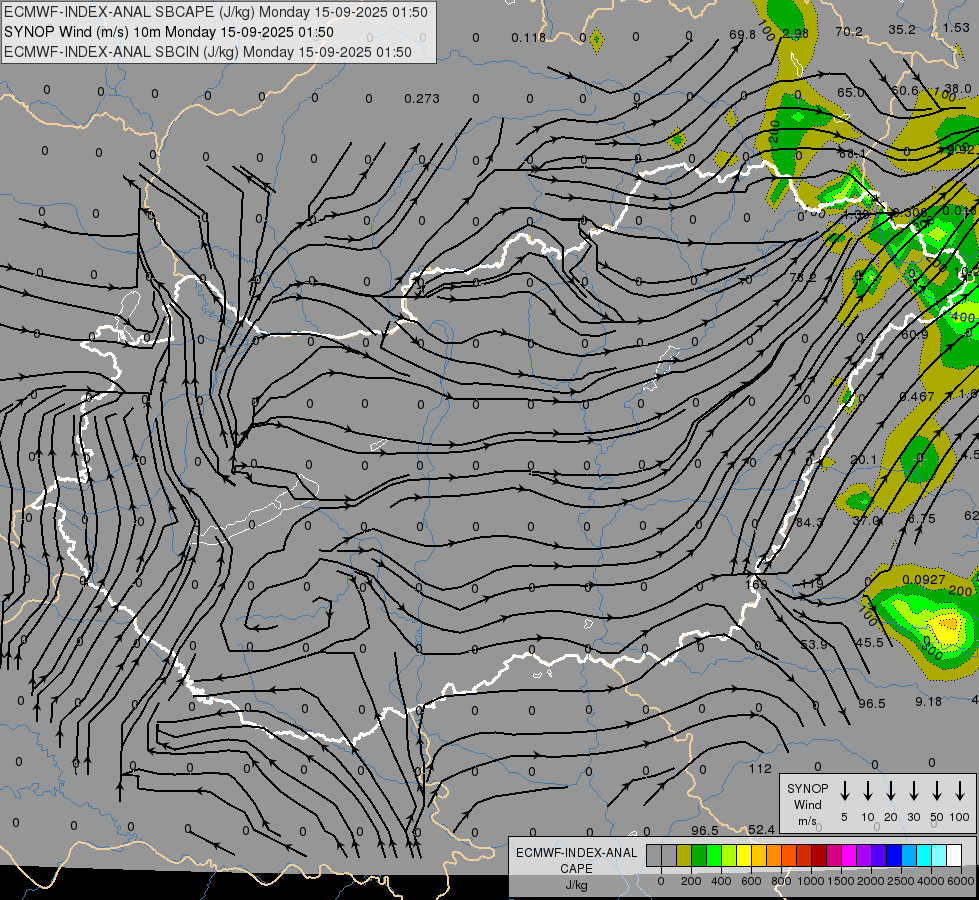Image resolution: width=979 pixels, height=900 pixels.
Task: Click the 6000 tick label on CAPE scale
Action: pyautogui.click(x=961, y=881)
